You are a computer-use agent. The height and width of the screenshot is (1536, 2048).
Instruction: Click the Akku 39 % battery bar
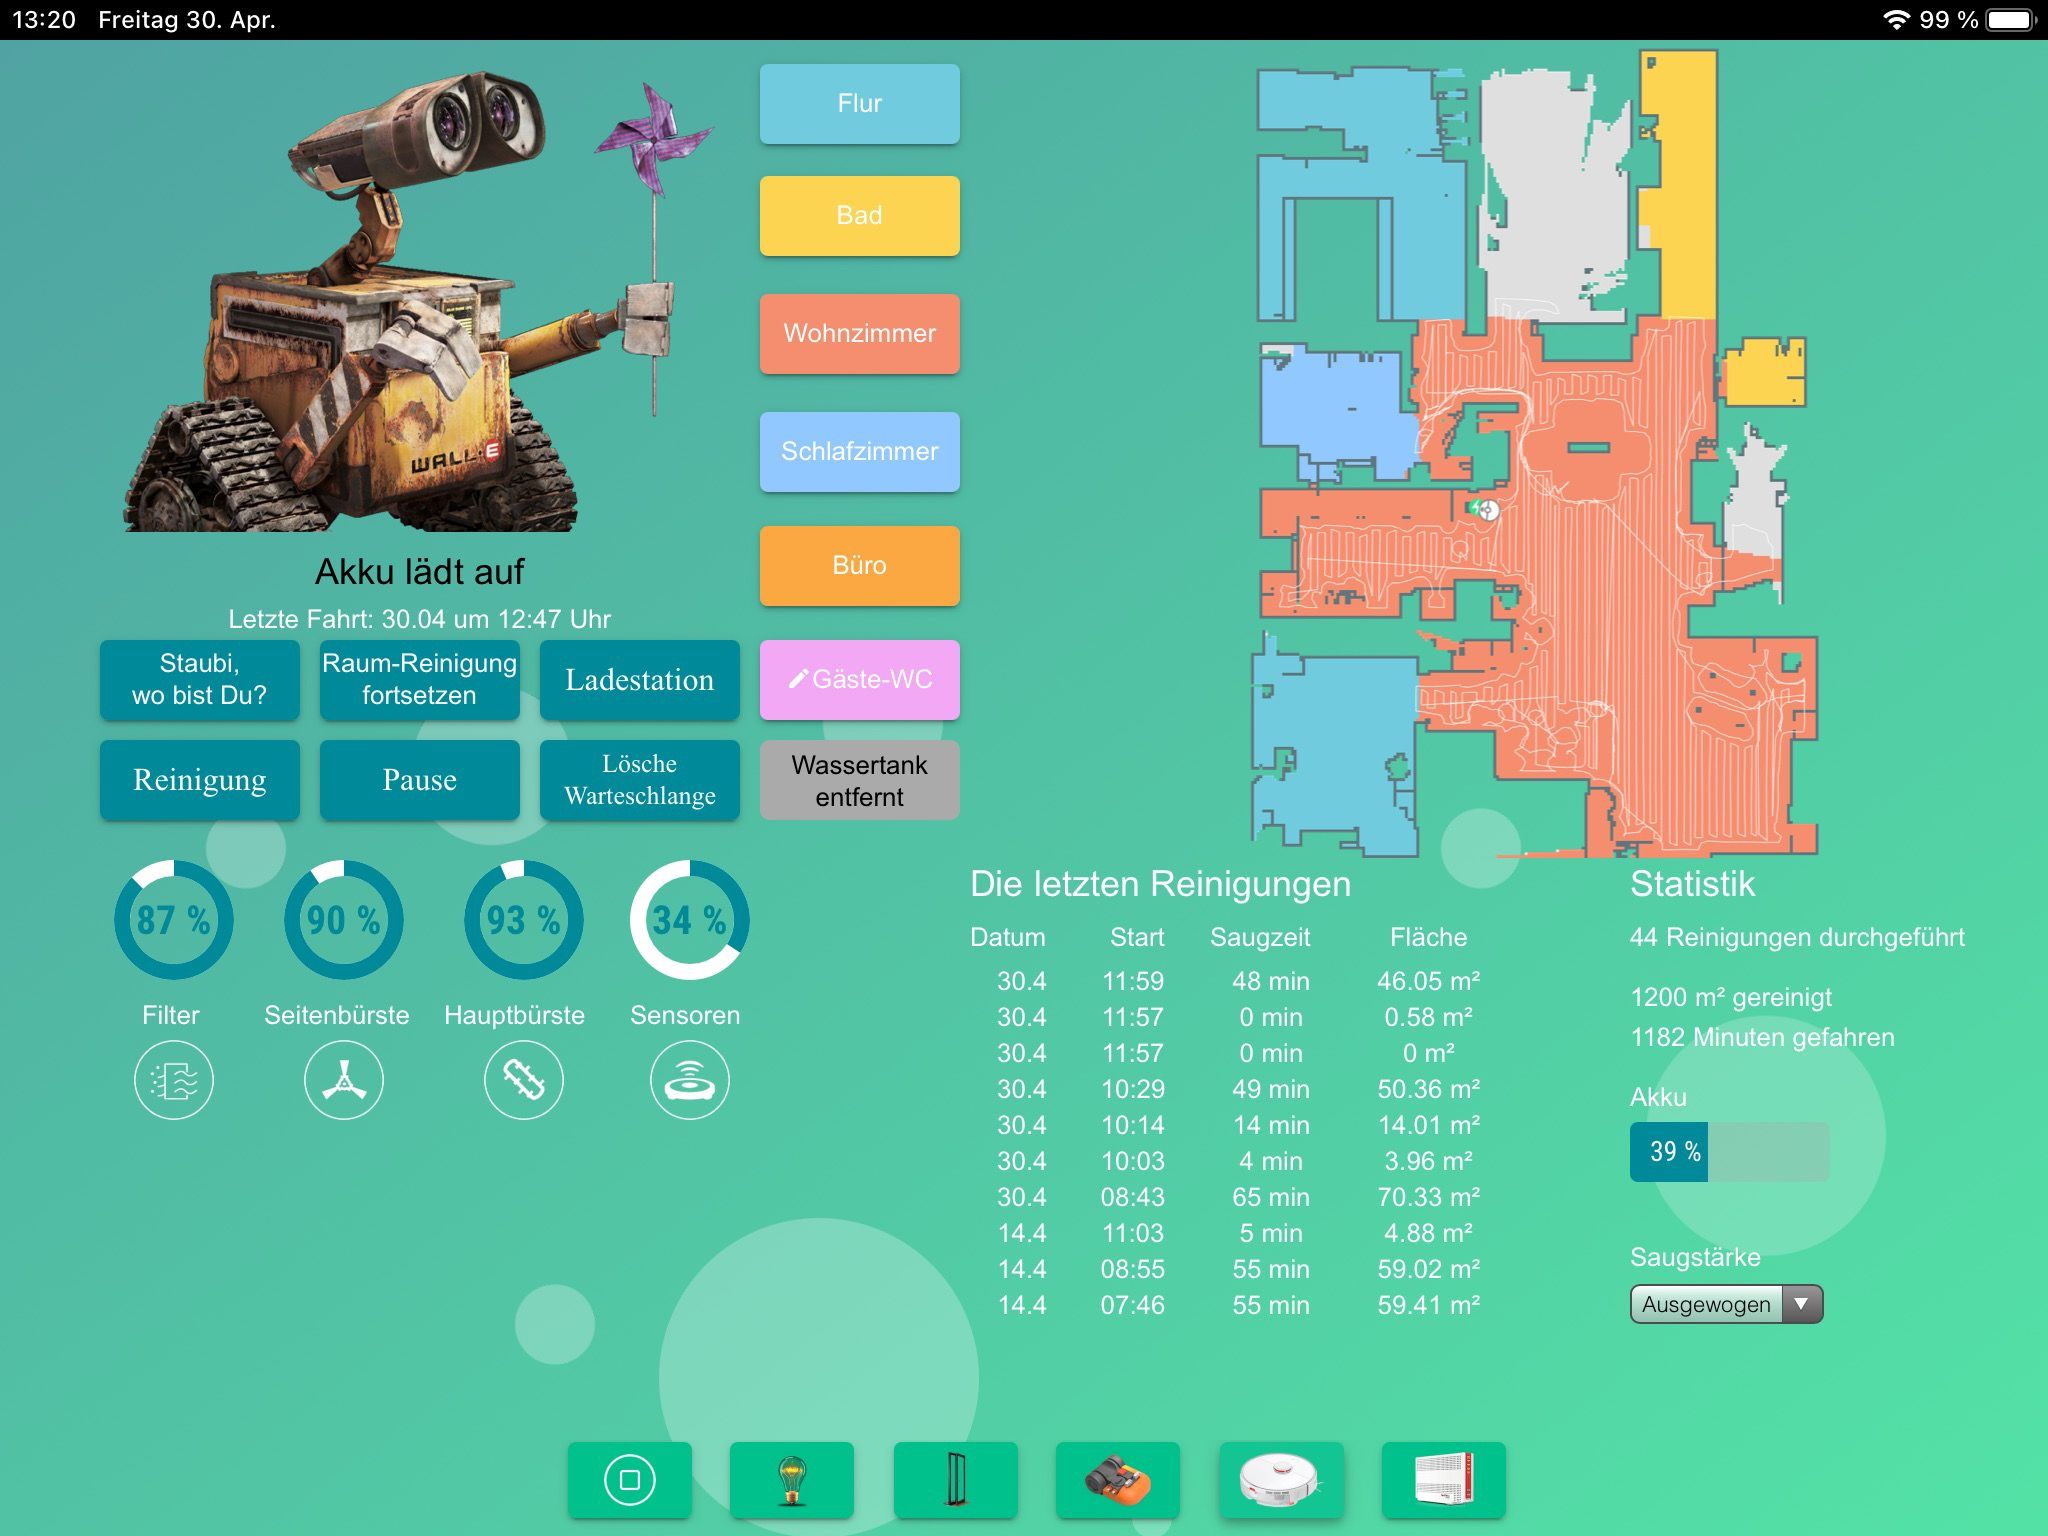(x=1729, y=1152)
